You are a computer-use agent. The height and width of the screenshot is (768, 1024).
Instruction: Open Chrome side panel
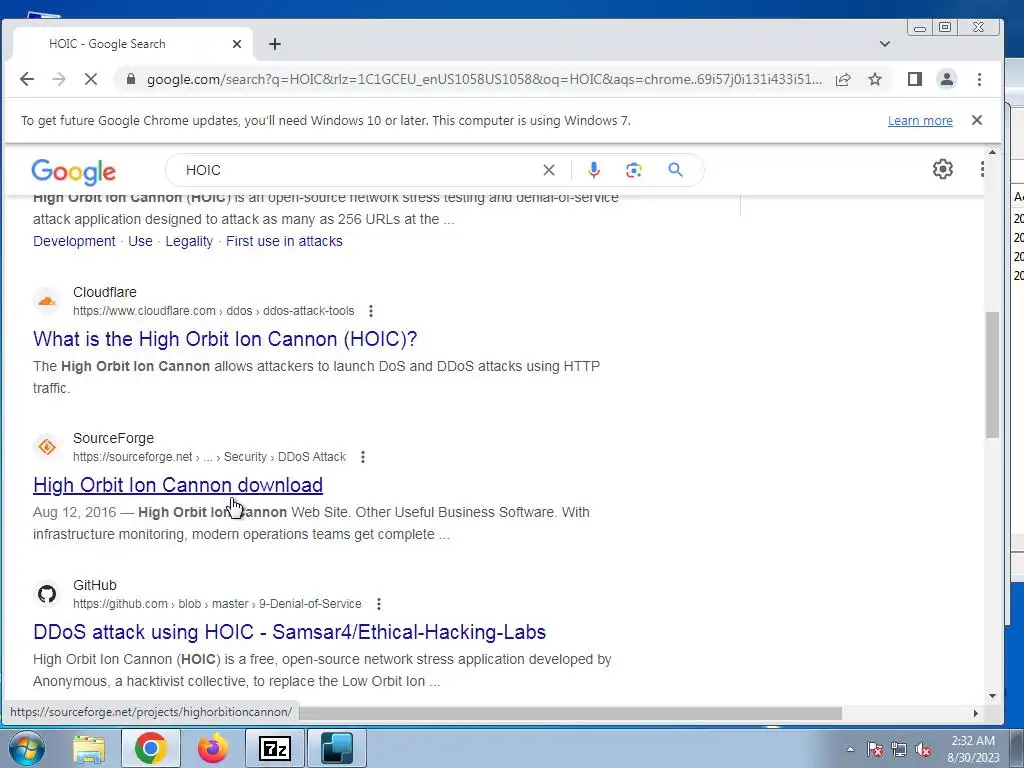(914, 79)
